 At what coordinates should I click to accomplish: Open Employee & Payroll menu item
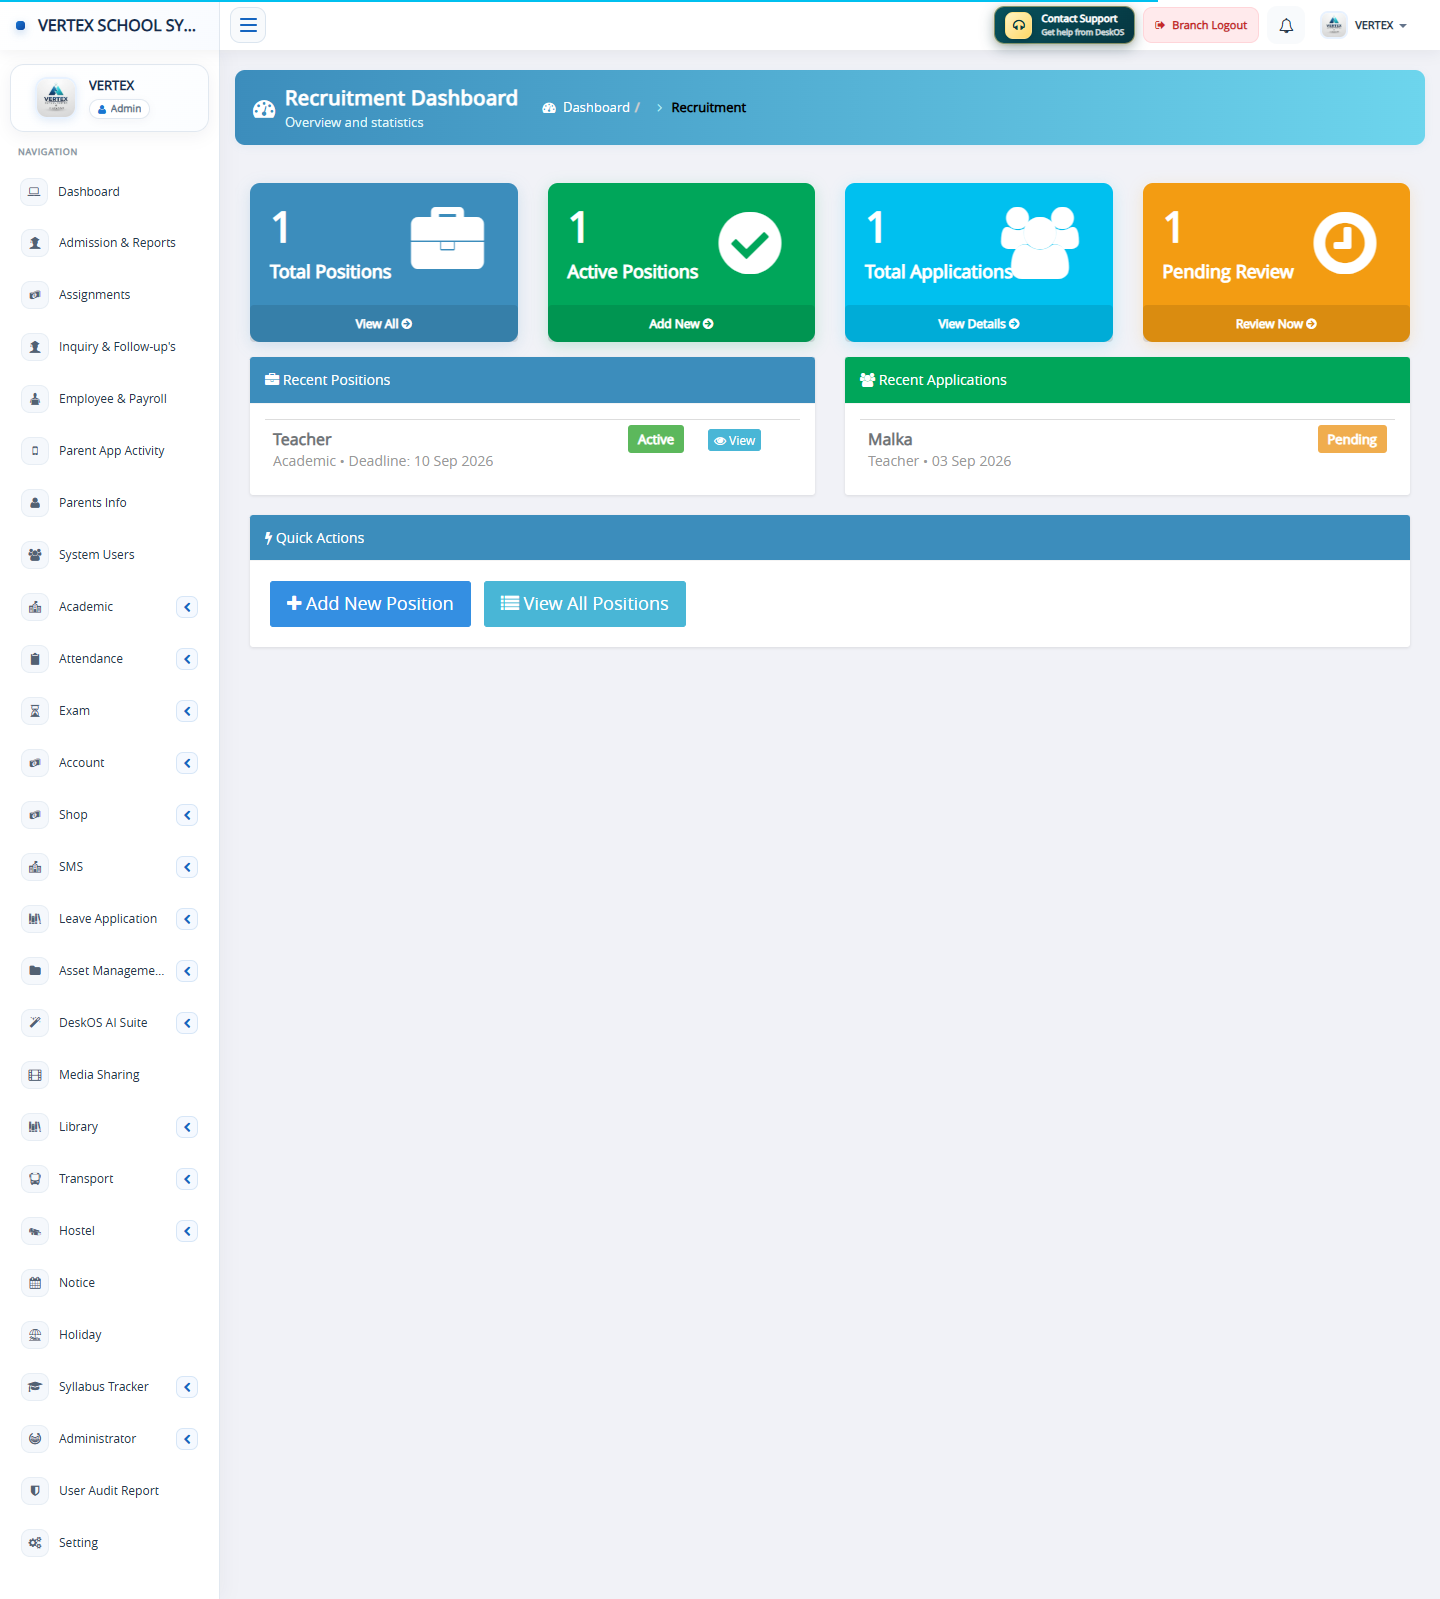[109, 399]
